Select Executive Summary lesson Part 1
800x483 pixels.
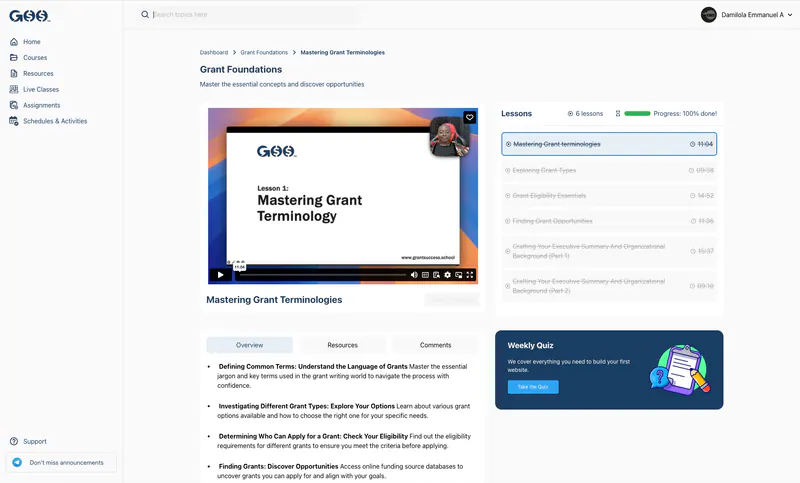(609, 251)
